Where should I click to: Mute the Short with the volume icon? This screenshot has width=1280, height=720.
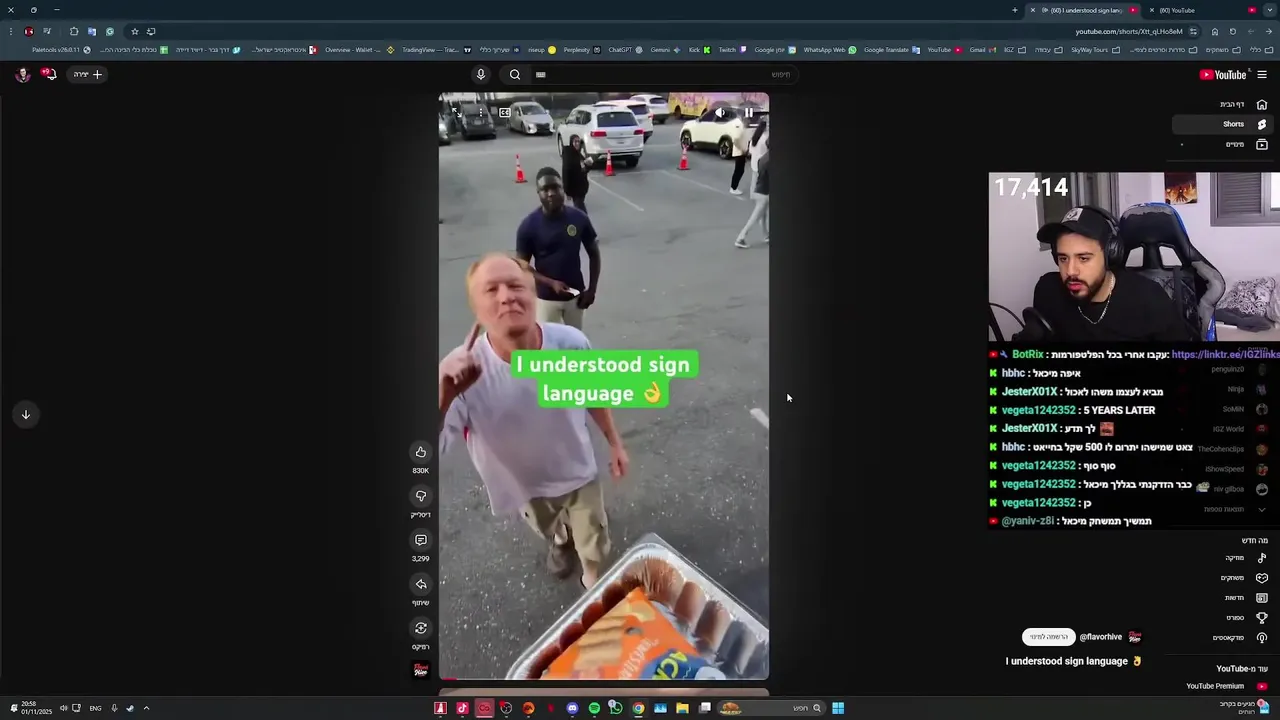(x=720, y=113)
